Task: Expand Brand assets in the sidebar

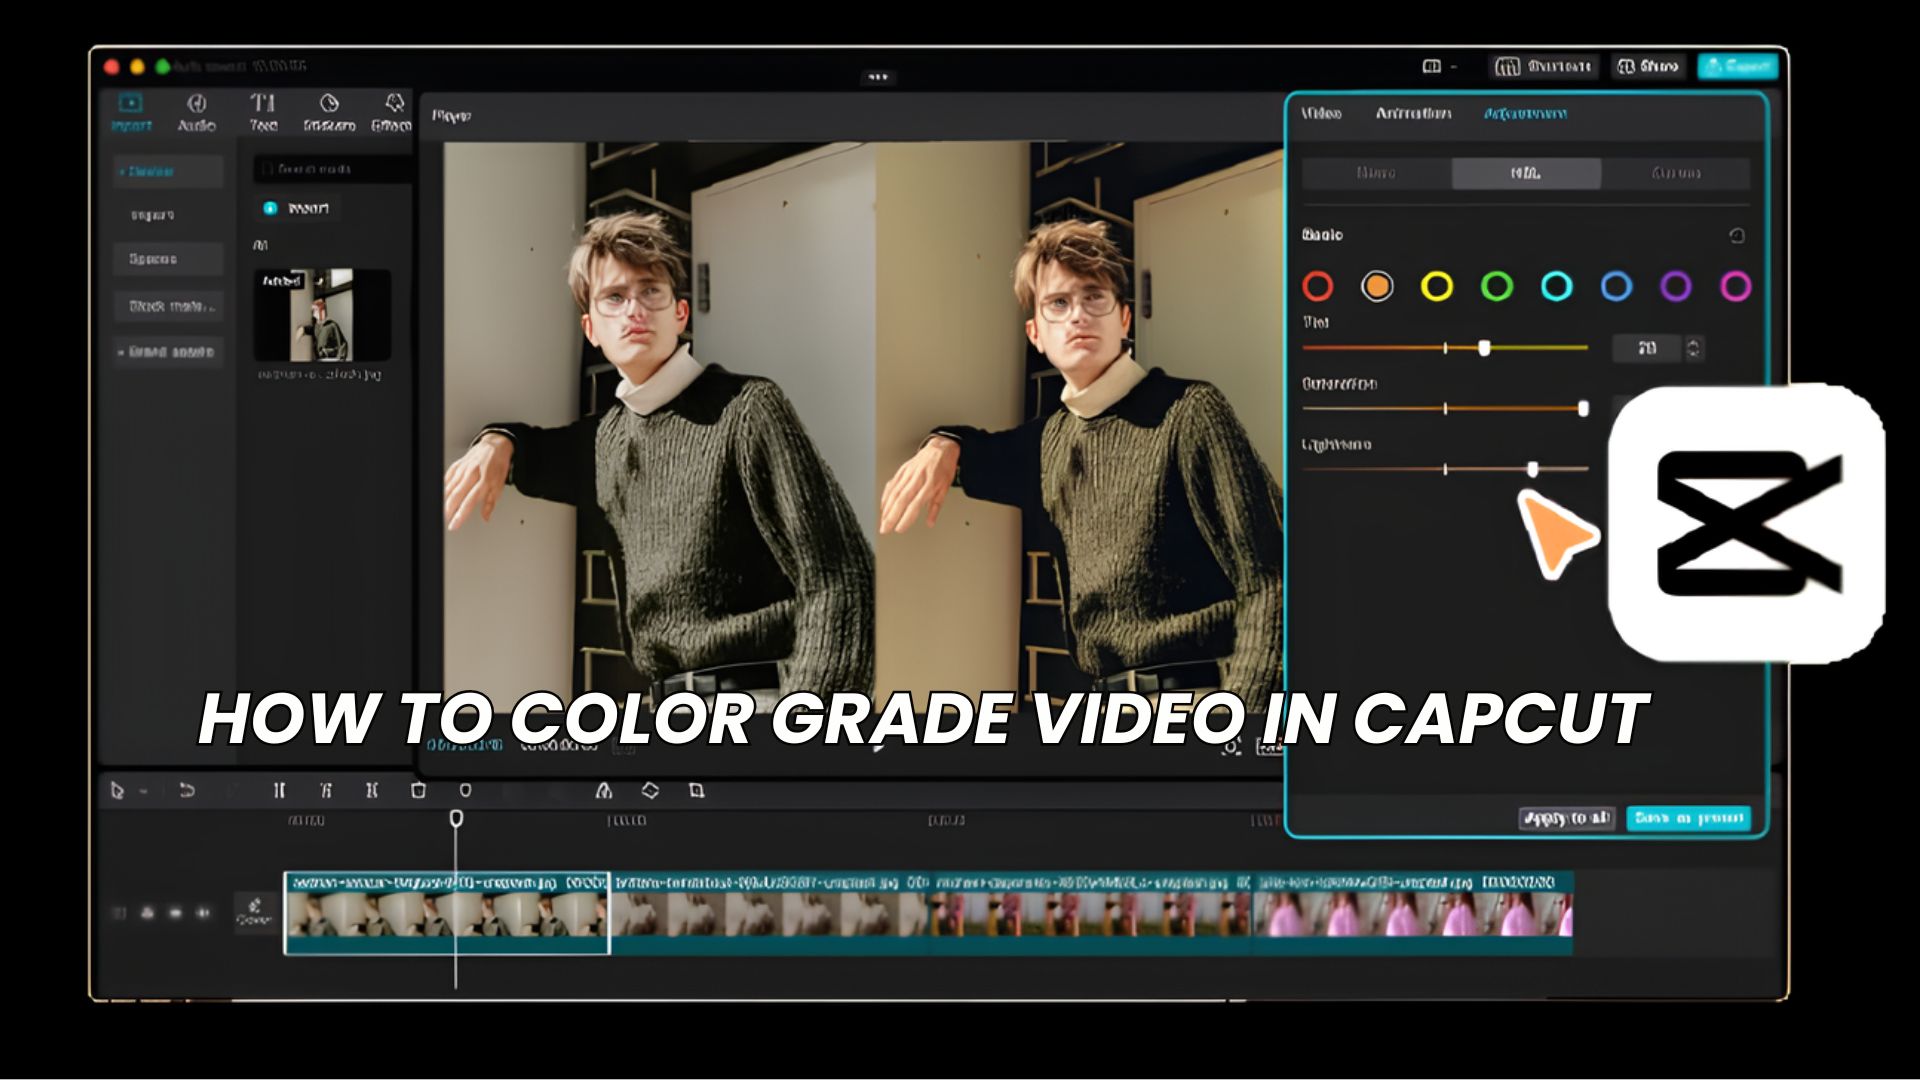Action: (x=168, y=352)
